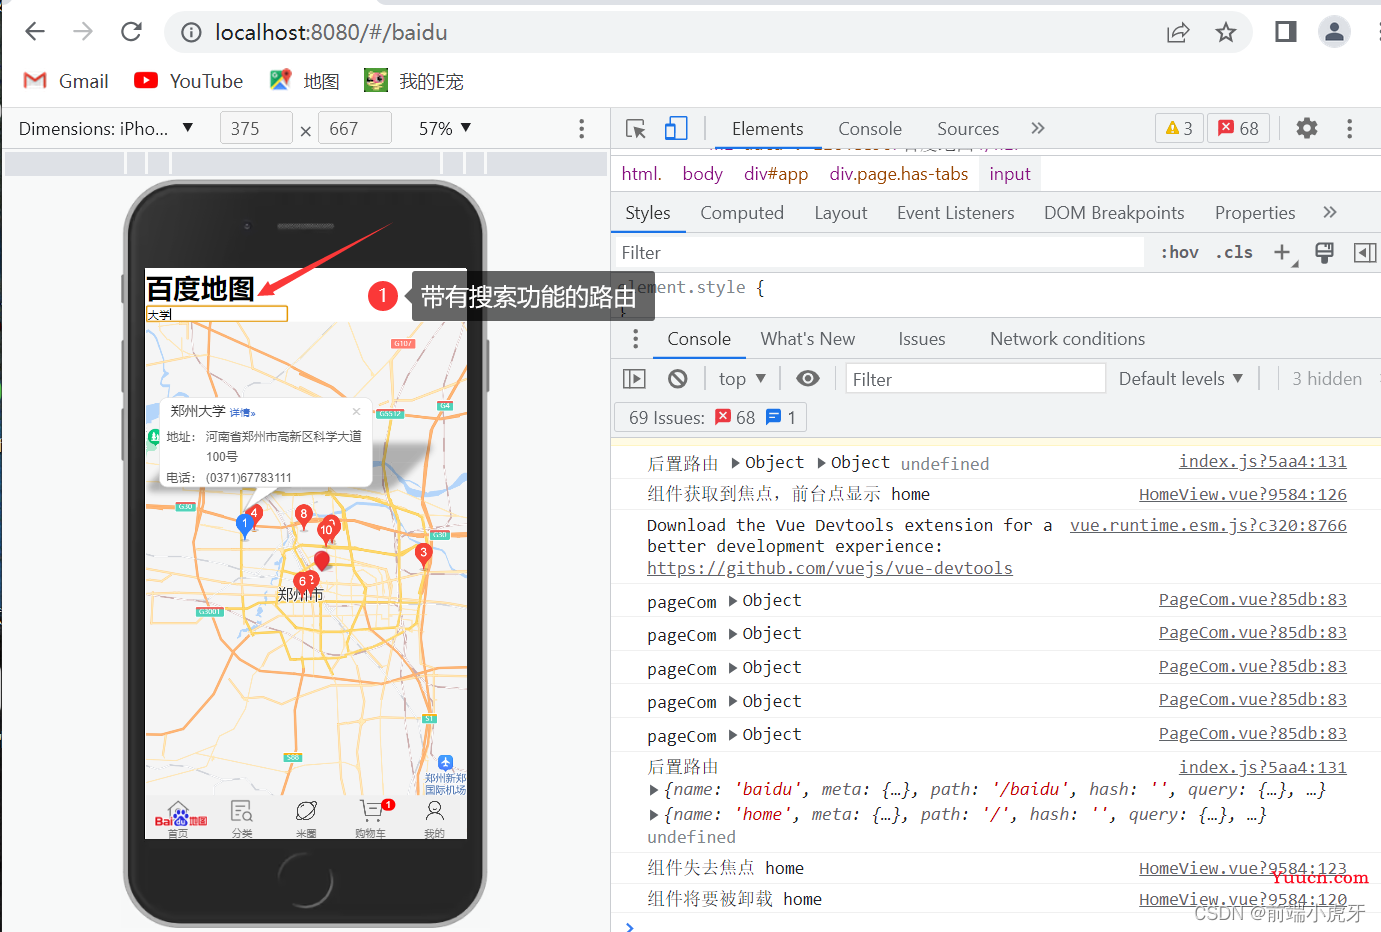Screen dimensions: 1381x932
Task: Open the Default levels dropdown
Action: 1181,379
